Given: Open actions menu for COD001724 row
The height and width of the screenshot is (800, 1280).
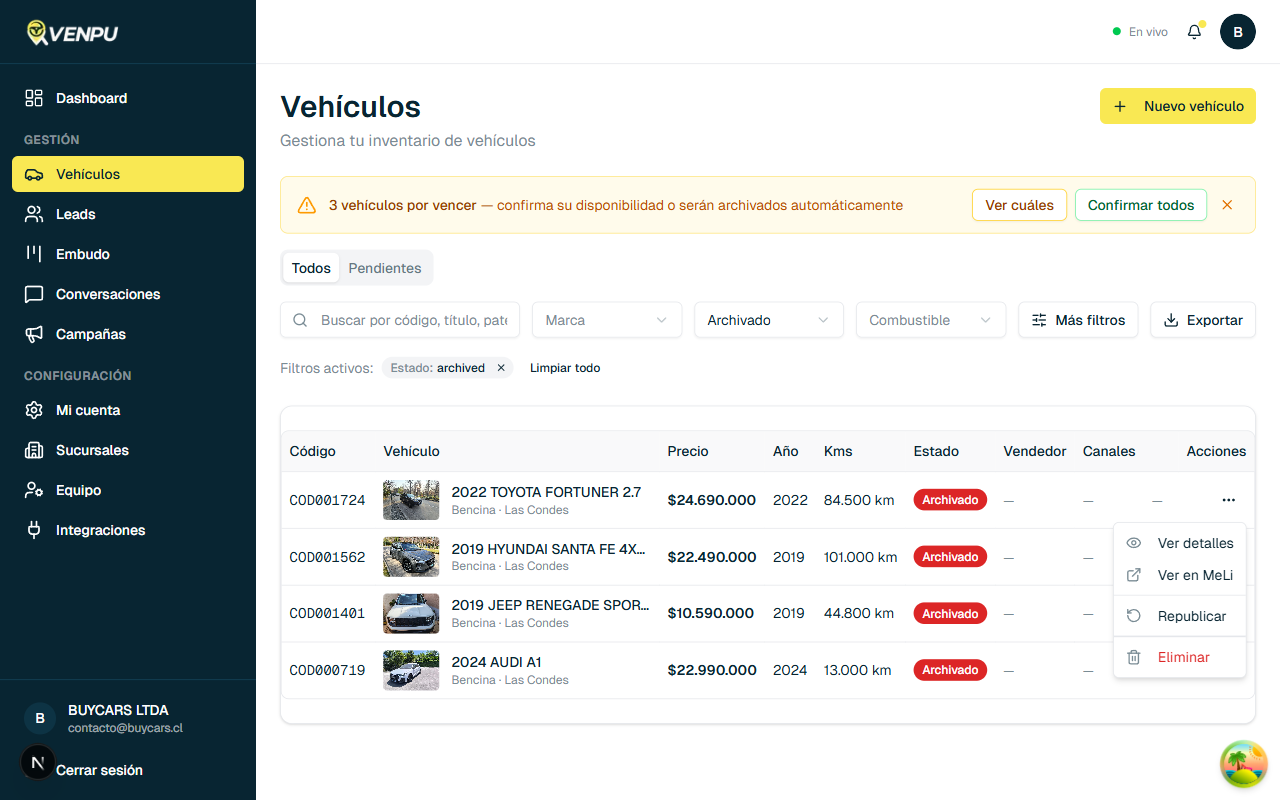Looking at the screenshot, I should 1228,499.
